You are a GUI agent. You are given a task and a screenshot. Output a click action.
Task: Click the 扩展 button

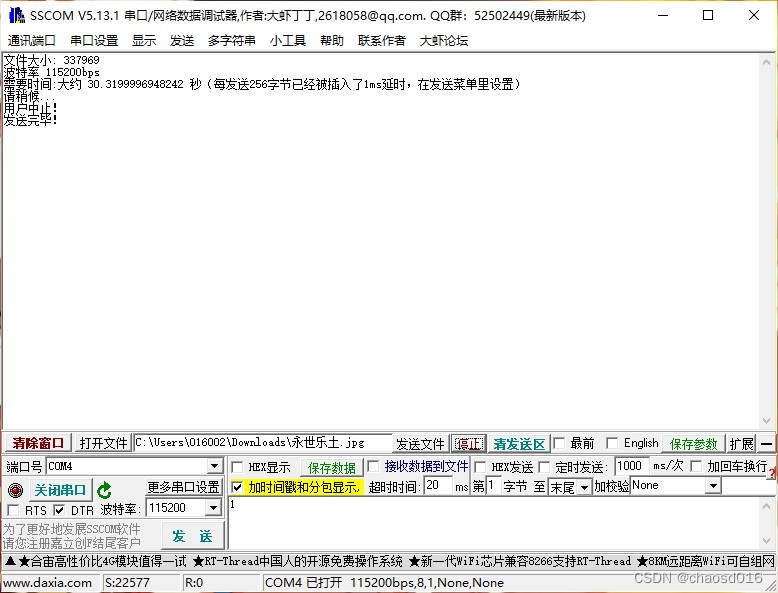coord(741,444)
